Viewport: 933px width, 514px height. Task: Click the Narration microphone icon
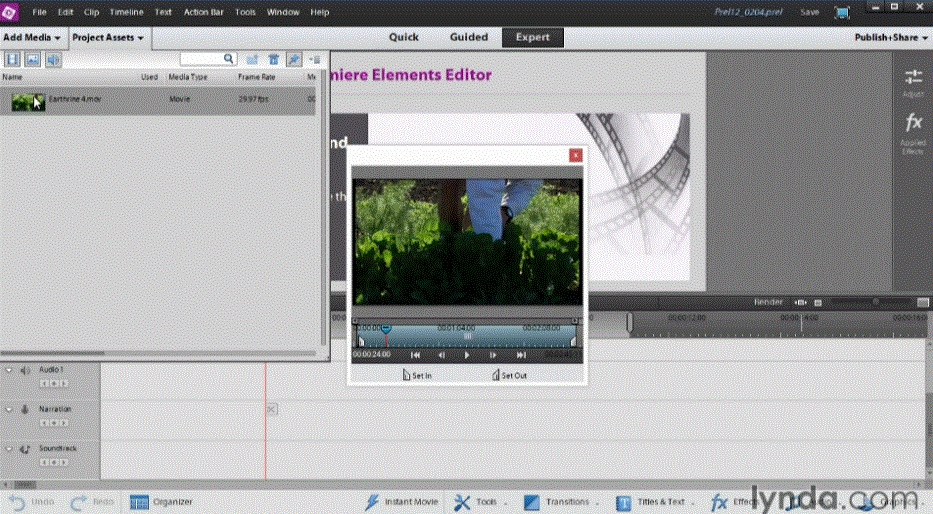coord(25,409)
